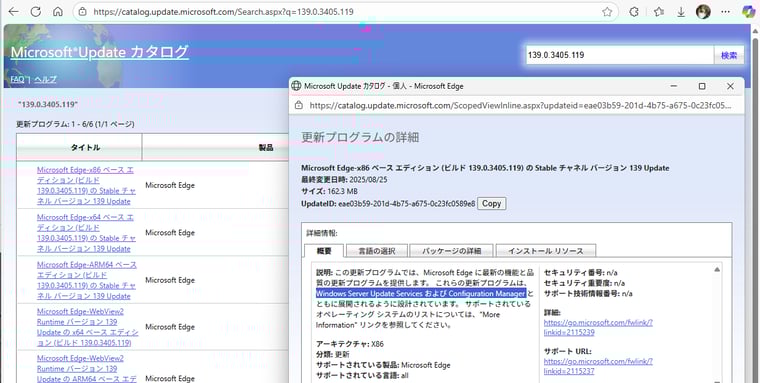Open the Microsoft Edge-x64 ベース エディション update link
760x383 pixels.
(86, 233)
